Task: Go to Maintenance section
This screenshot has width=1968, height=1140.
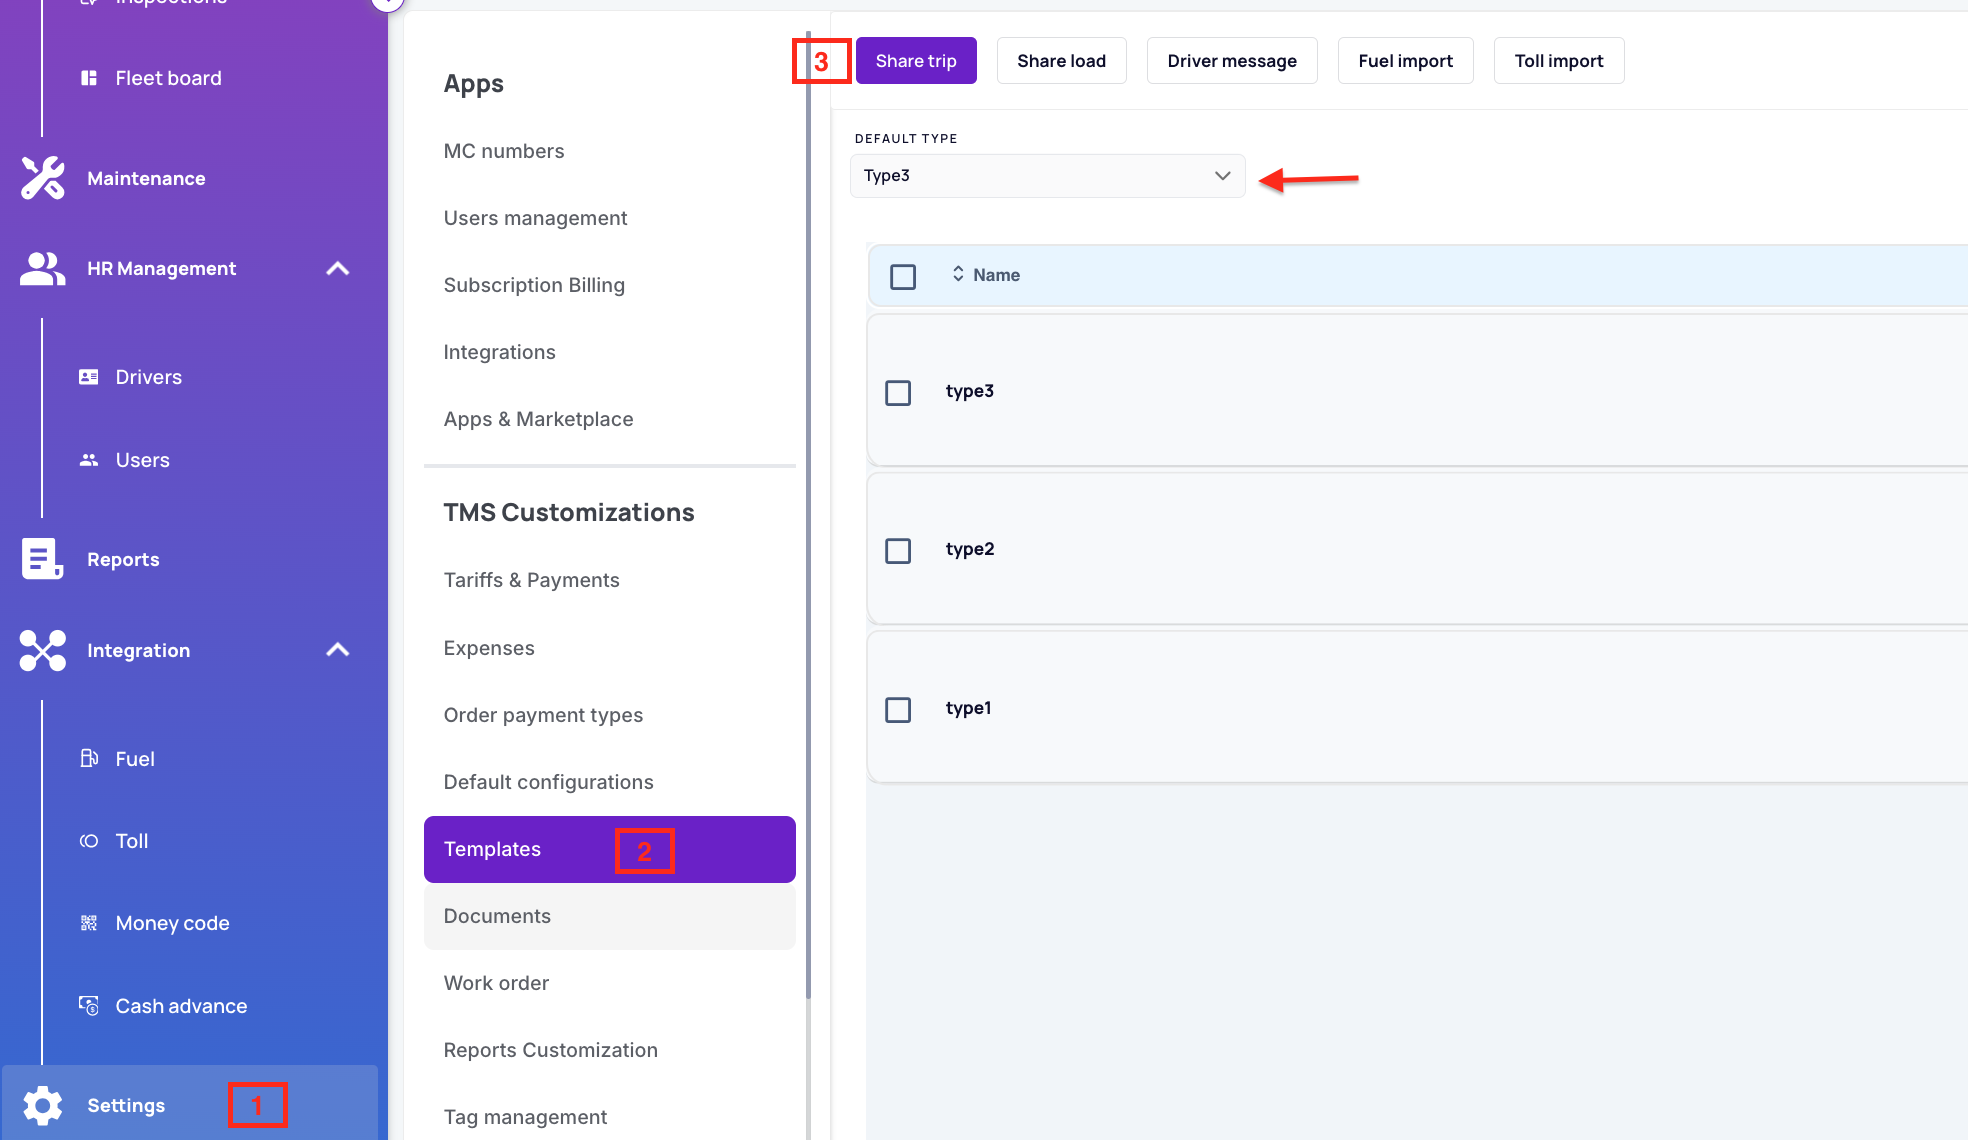Action: pos(146,178)
